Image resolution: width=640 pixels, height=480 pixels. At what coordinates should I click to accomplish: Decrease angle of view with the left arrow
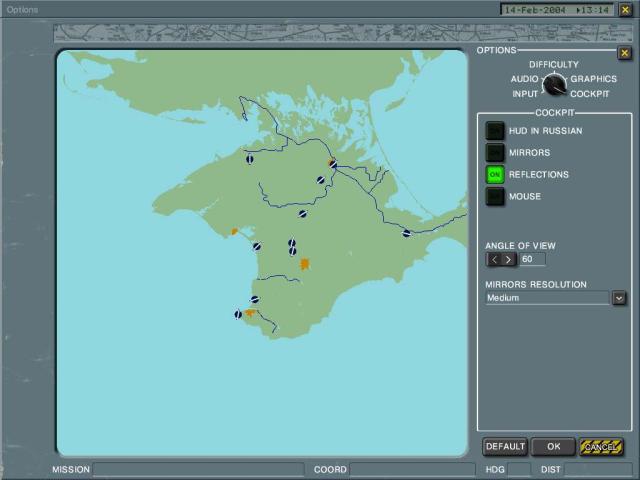click(494, 259)
